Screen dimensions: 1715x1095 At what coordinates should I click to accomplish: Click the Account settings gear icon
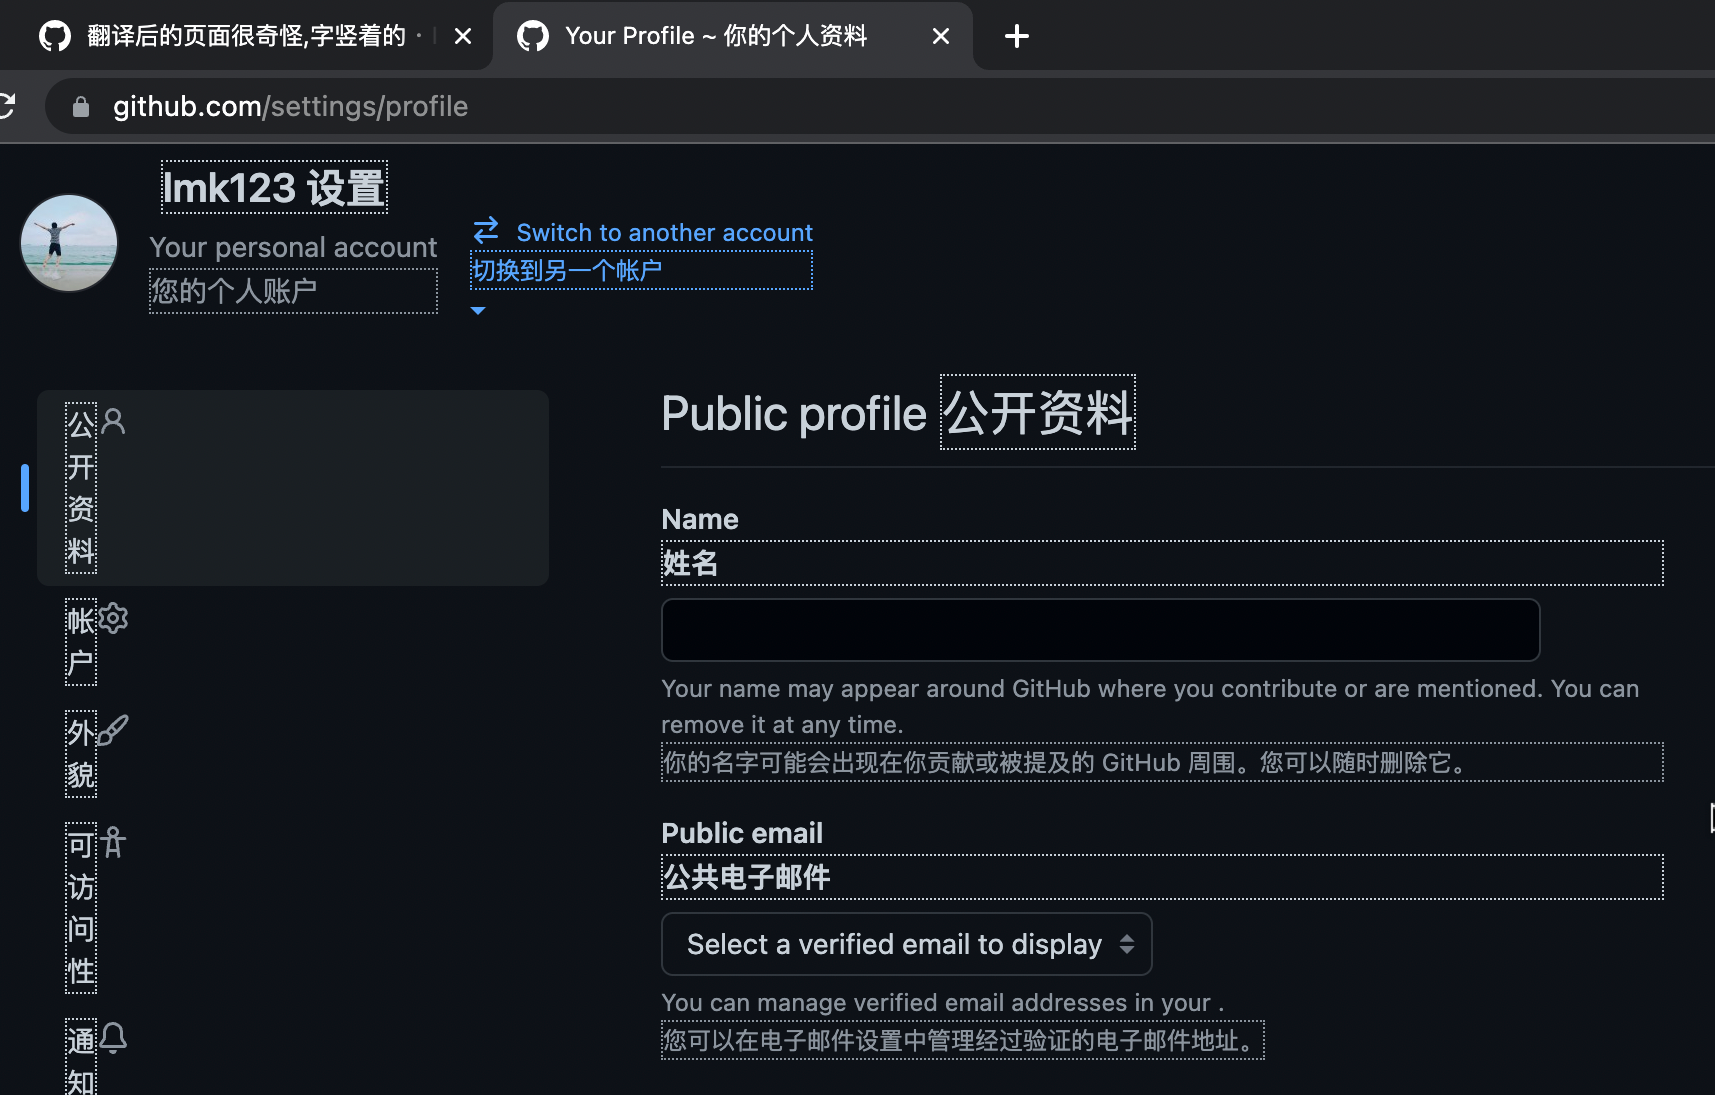pos(113,618)
